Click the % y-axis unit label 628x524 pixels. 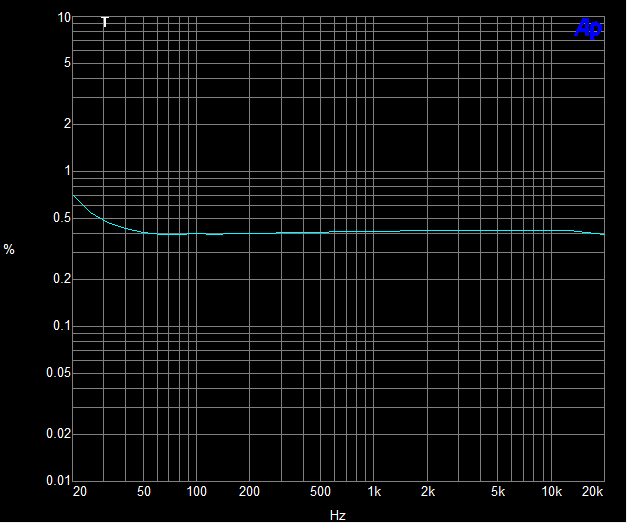(x=9, y=249)
